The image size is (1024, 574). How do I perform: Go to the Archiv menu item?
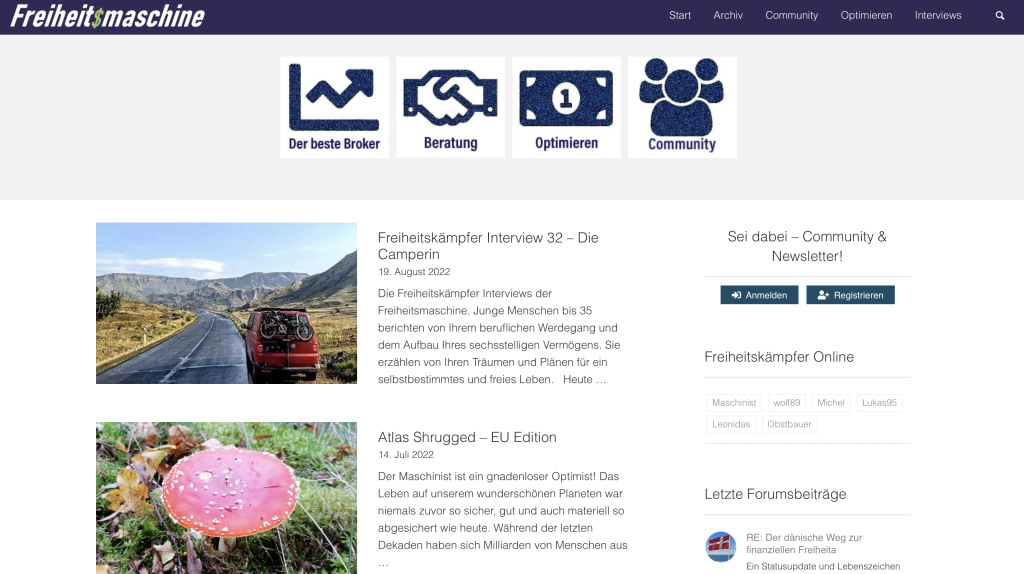pos(728,15)
